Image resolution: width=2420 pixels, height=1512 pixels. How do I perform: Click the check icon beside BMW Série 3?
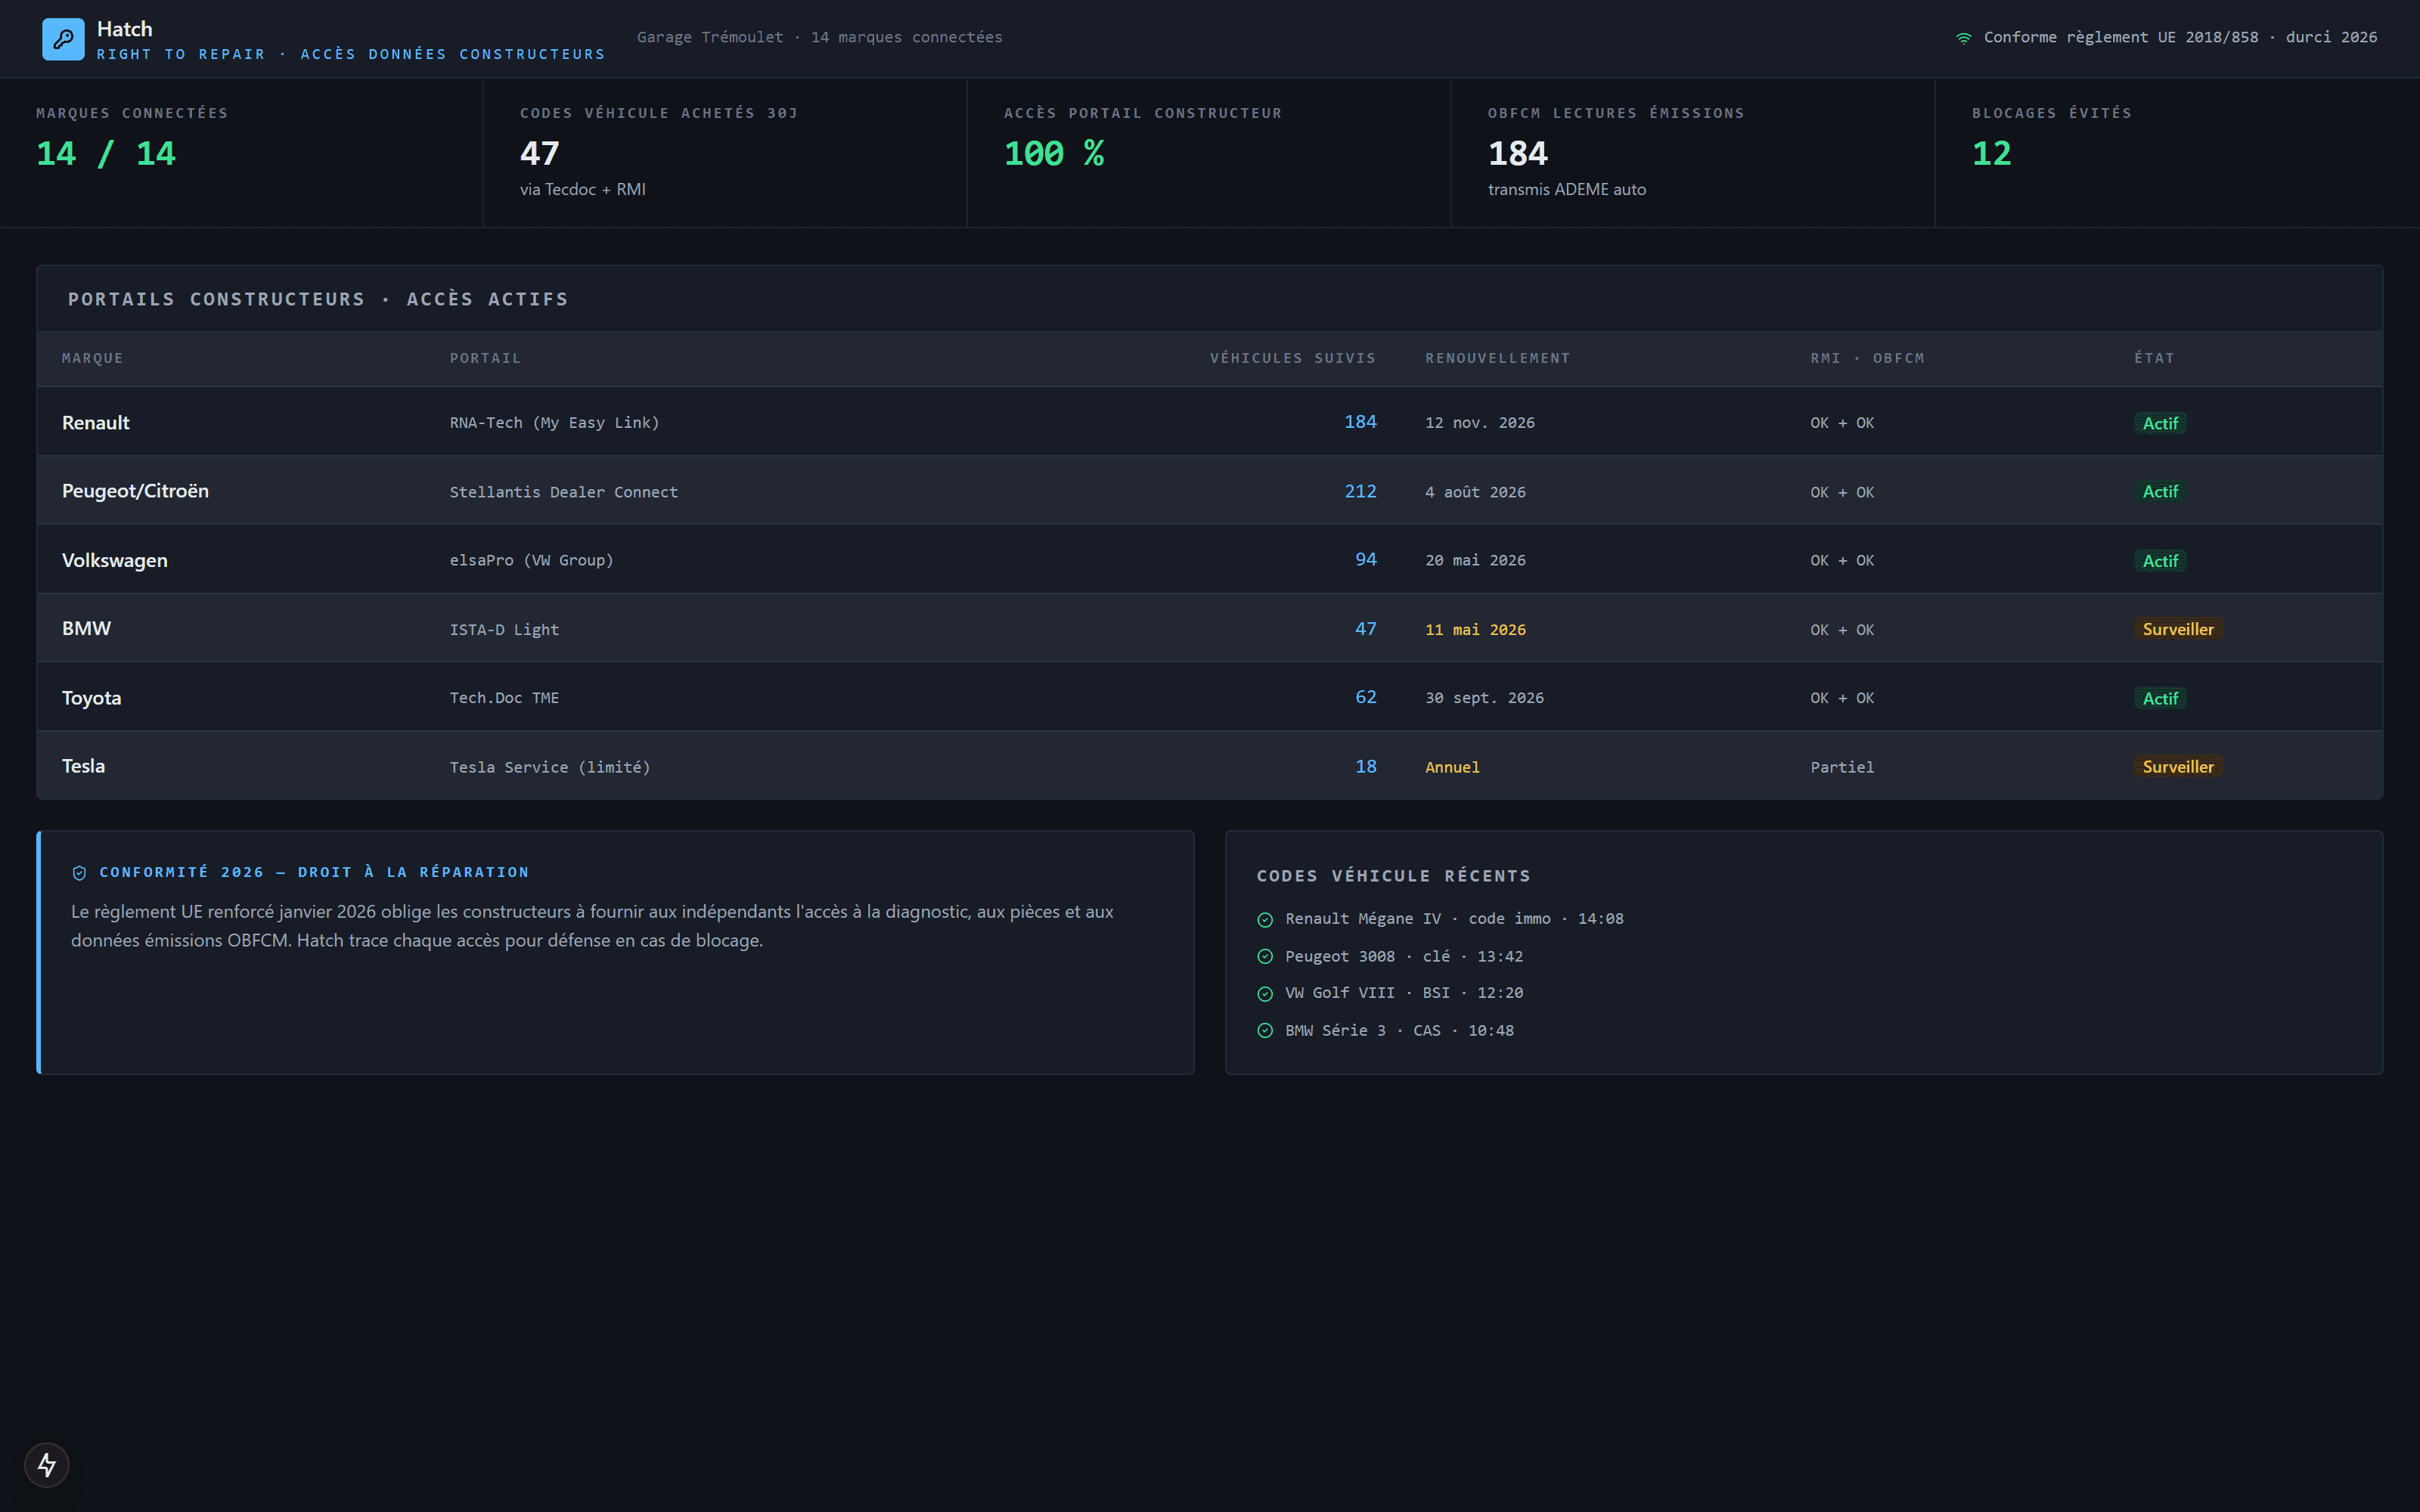[x=1265, y=1031]
